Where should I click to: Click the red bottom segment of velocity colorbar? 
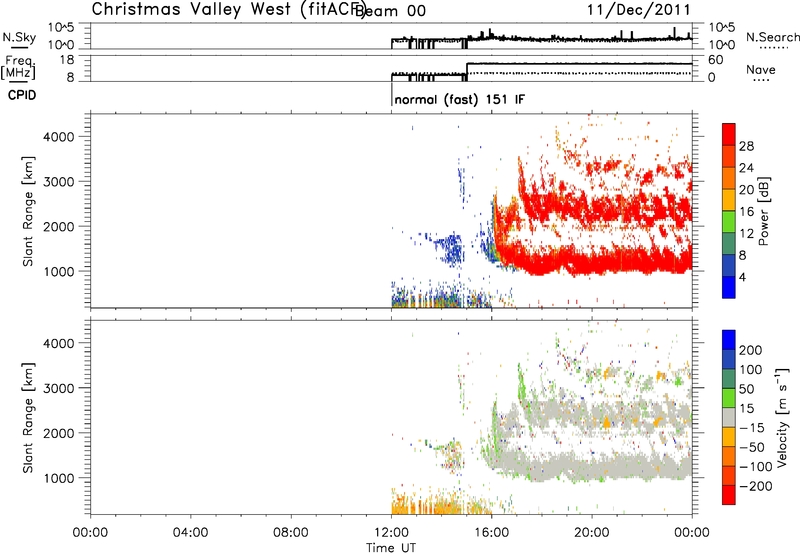coord(729,495)
